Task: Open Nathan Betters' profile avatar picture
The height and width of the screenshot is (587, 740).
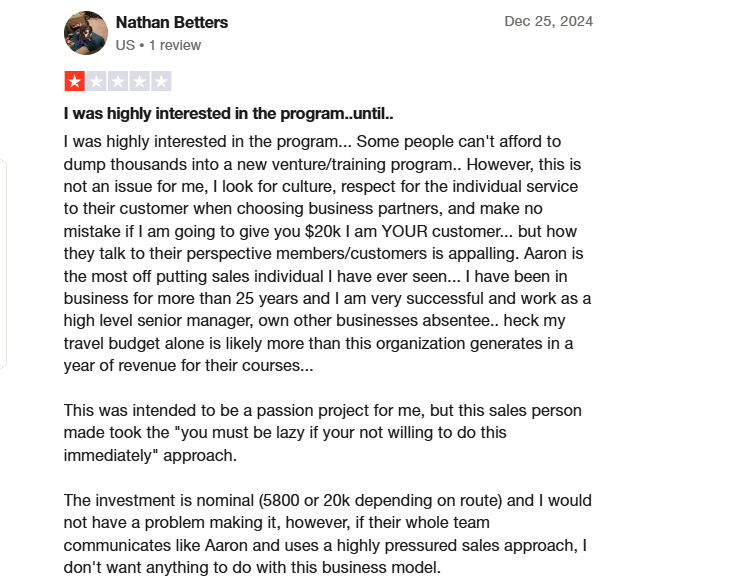Action: pyautogui.click(x=86, y=33)
